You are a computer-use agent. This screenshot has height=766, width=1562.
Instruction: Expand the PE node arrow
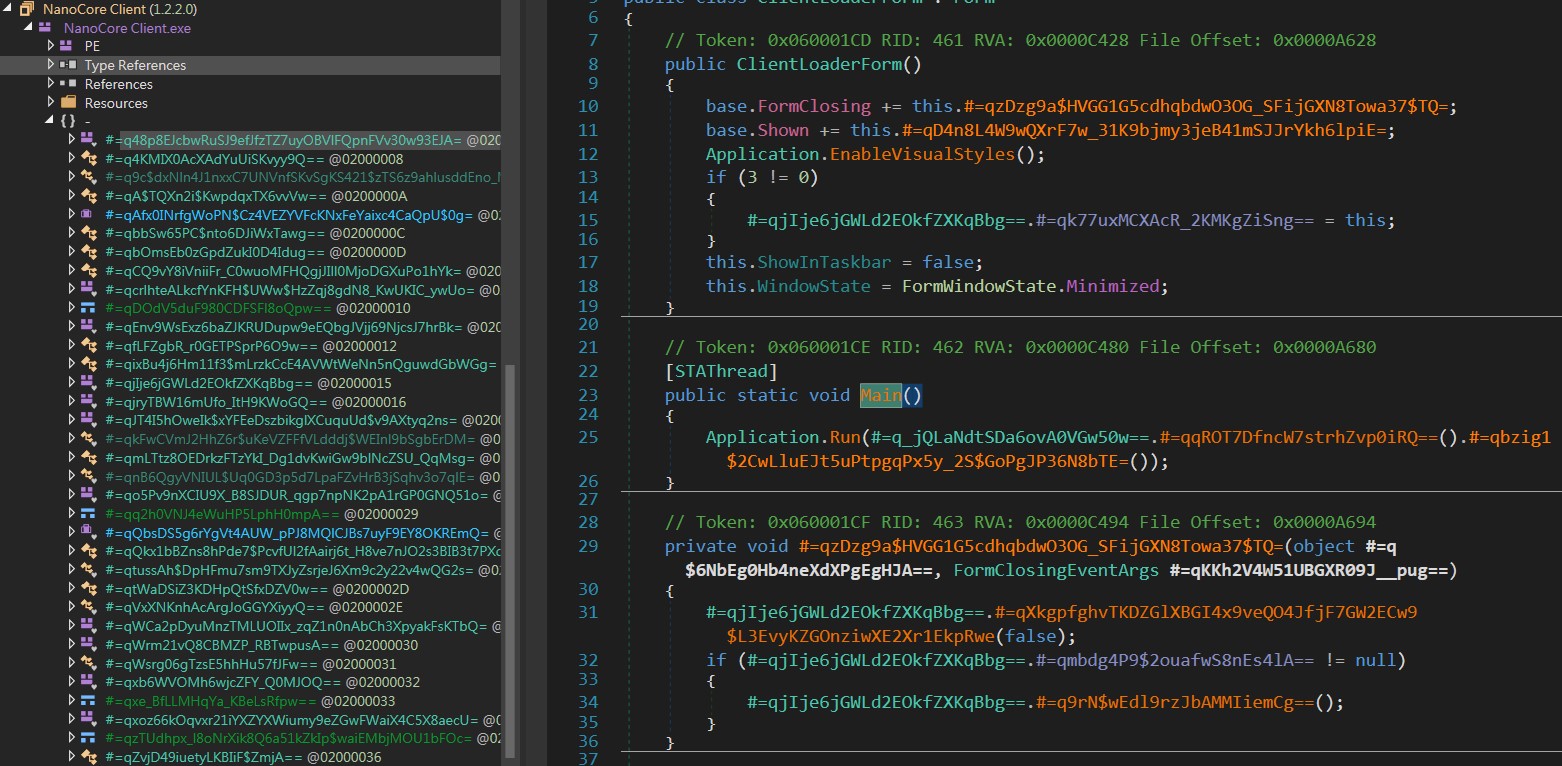pyautogui.click(x=50, y=46)
